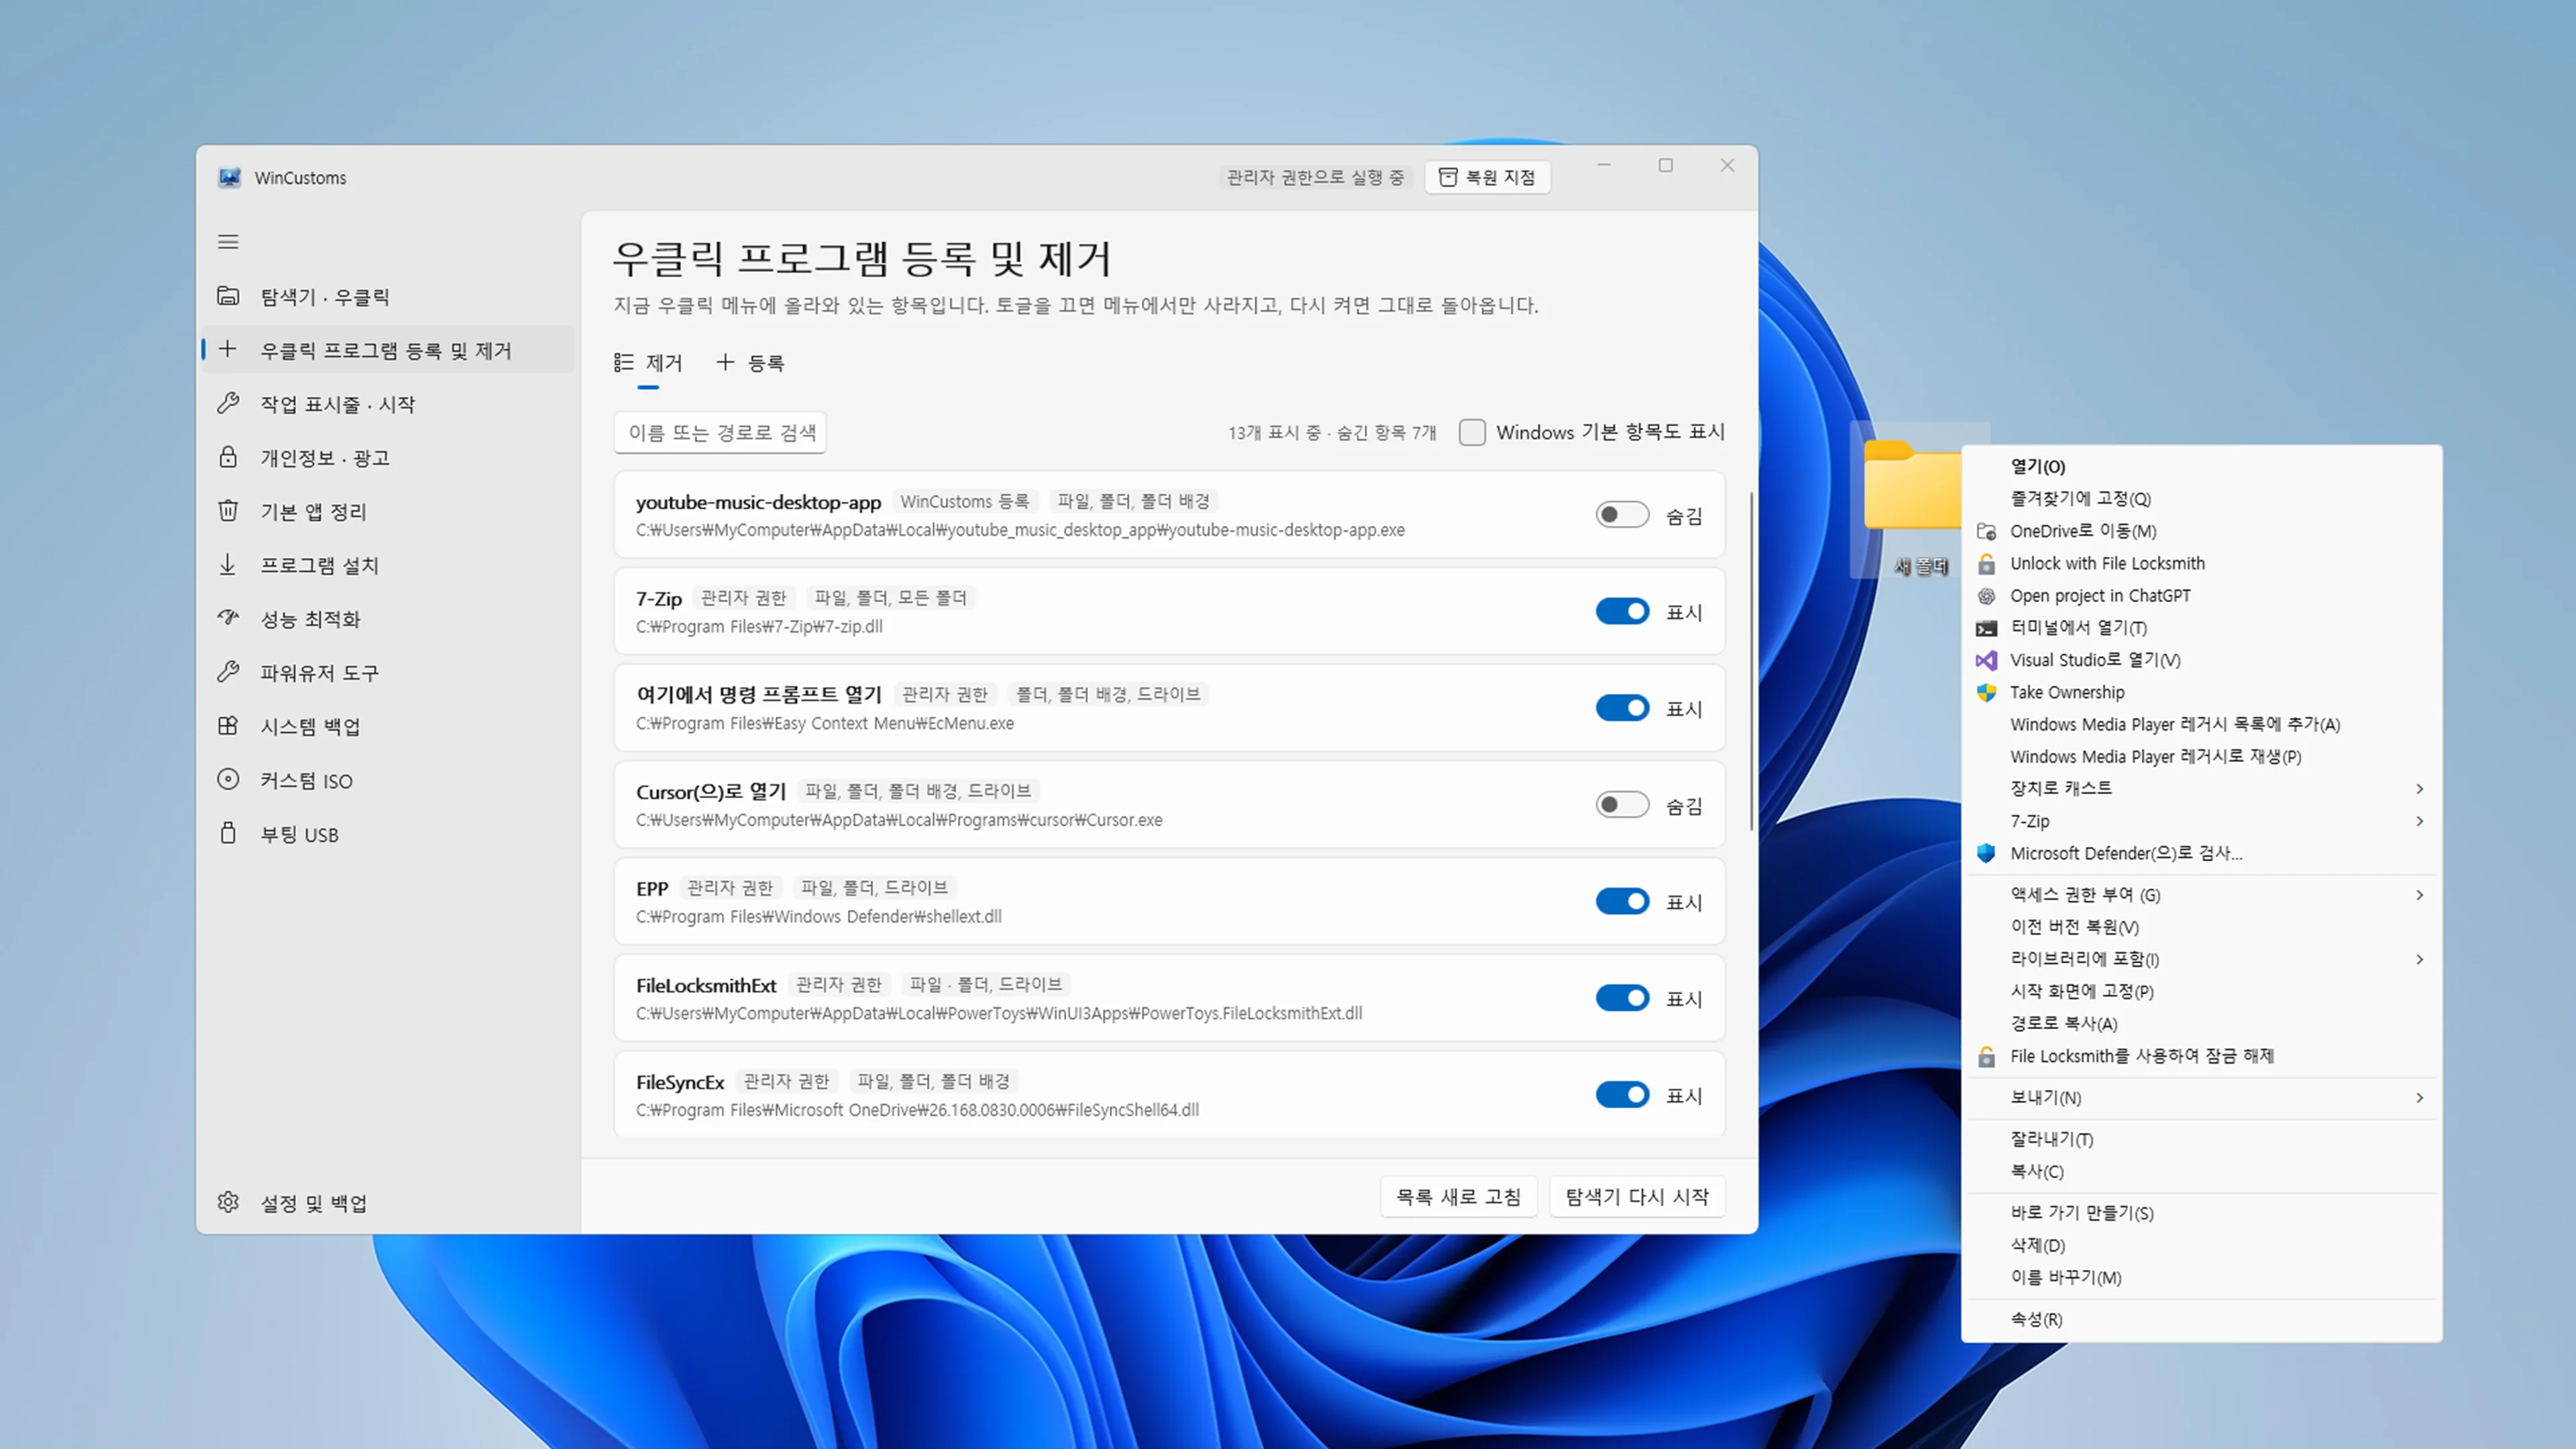The height and width of the screenshot is (1449, 2576).
Task: Click the USB icon beside 부팅 USB
Action: click(x=228, y=833)
